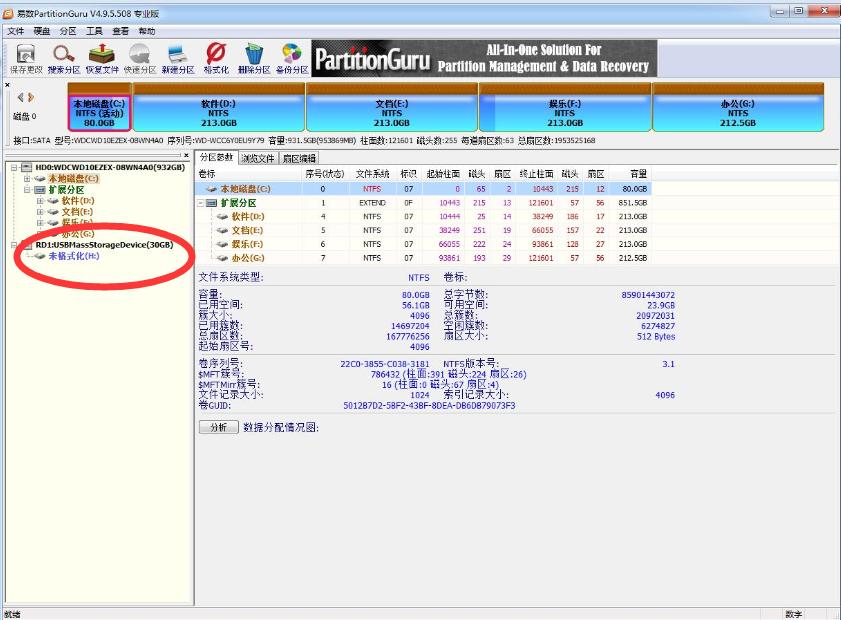841x620 pixels.
Task: Close the disk map panel with the small x
Action: point(8,85)
